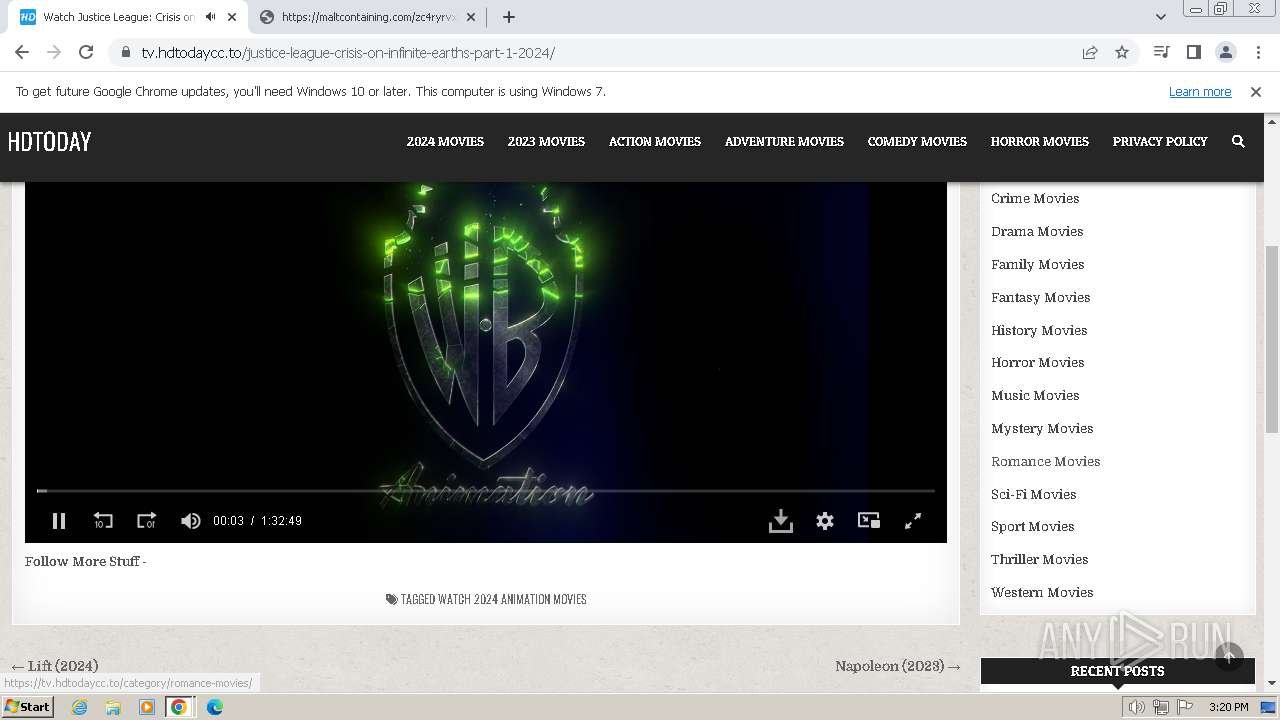Open media control icon in toolbar

click(1161, 52)
